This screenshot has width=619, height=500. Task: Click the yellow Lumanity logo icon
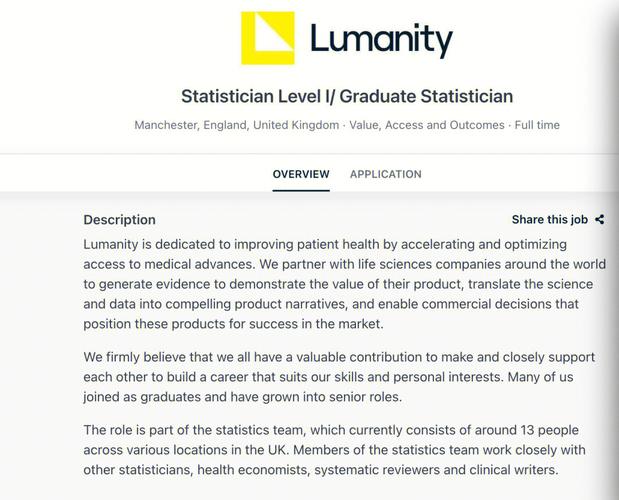268,38
